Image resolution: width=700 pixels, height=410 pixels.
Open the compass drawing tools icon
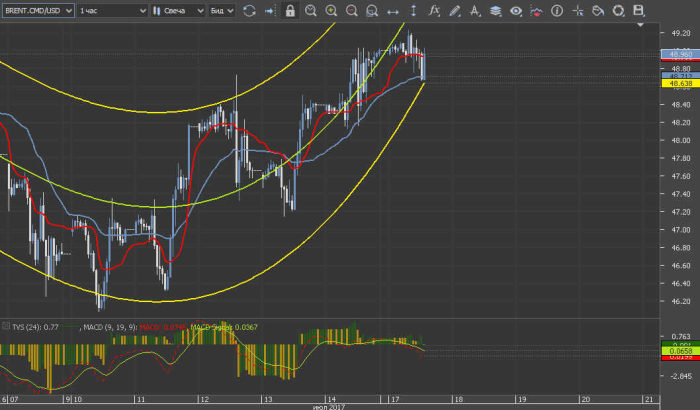[x=475, y=11]
